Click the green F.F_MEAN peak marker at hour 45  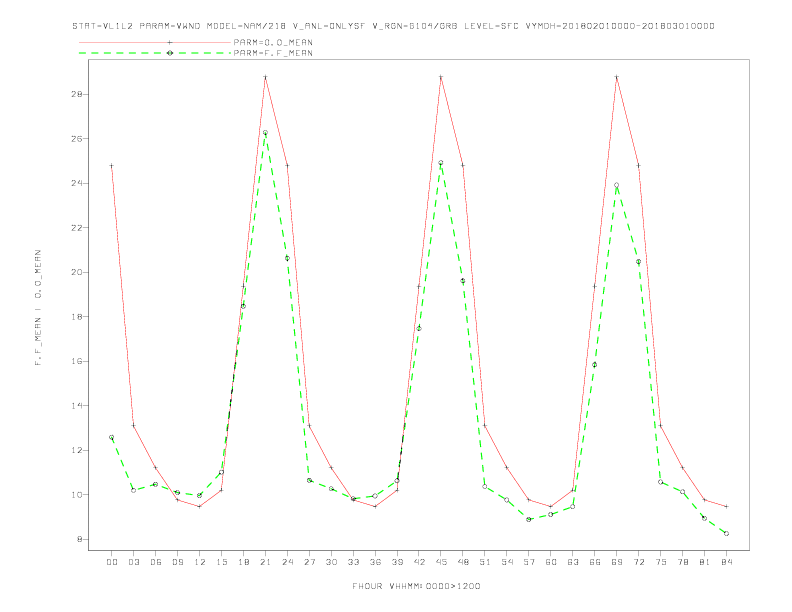pyautogui.click(x=441, y=163)
